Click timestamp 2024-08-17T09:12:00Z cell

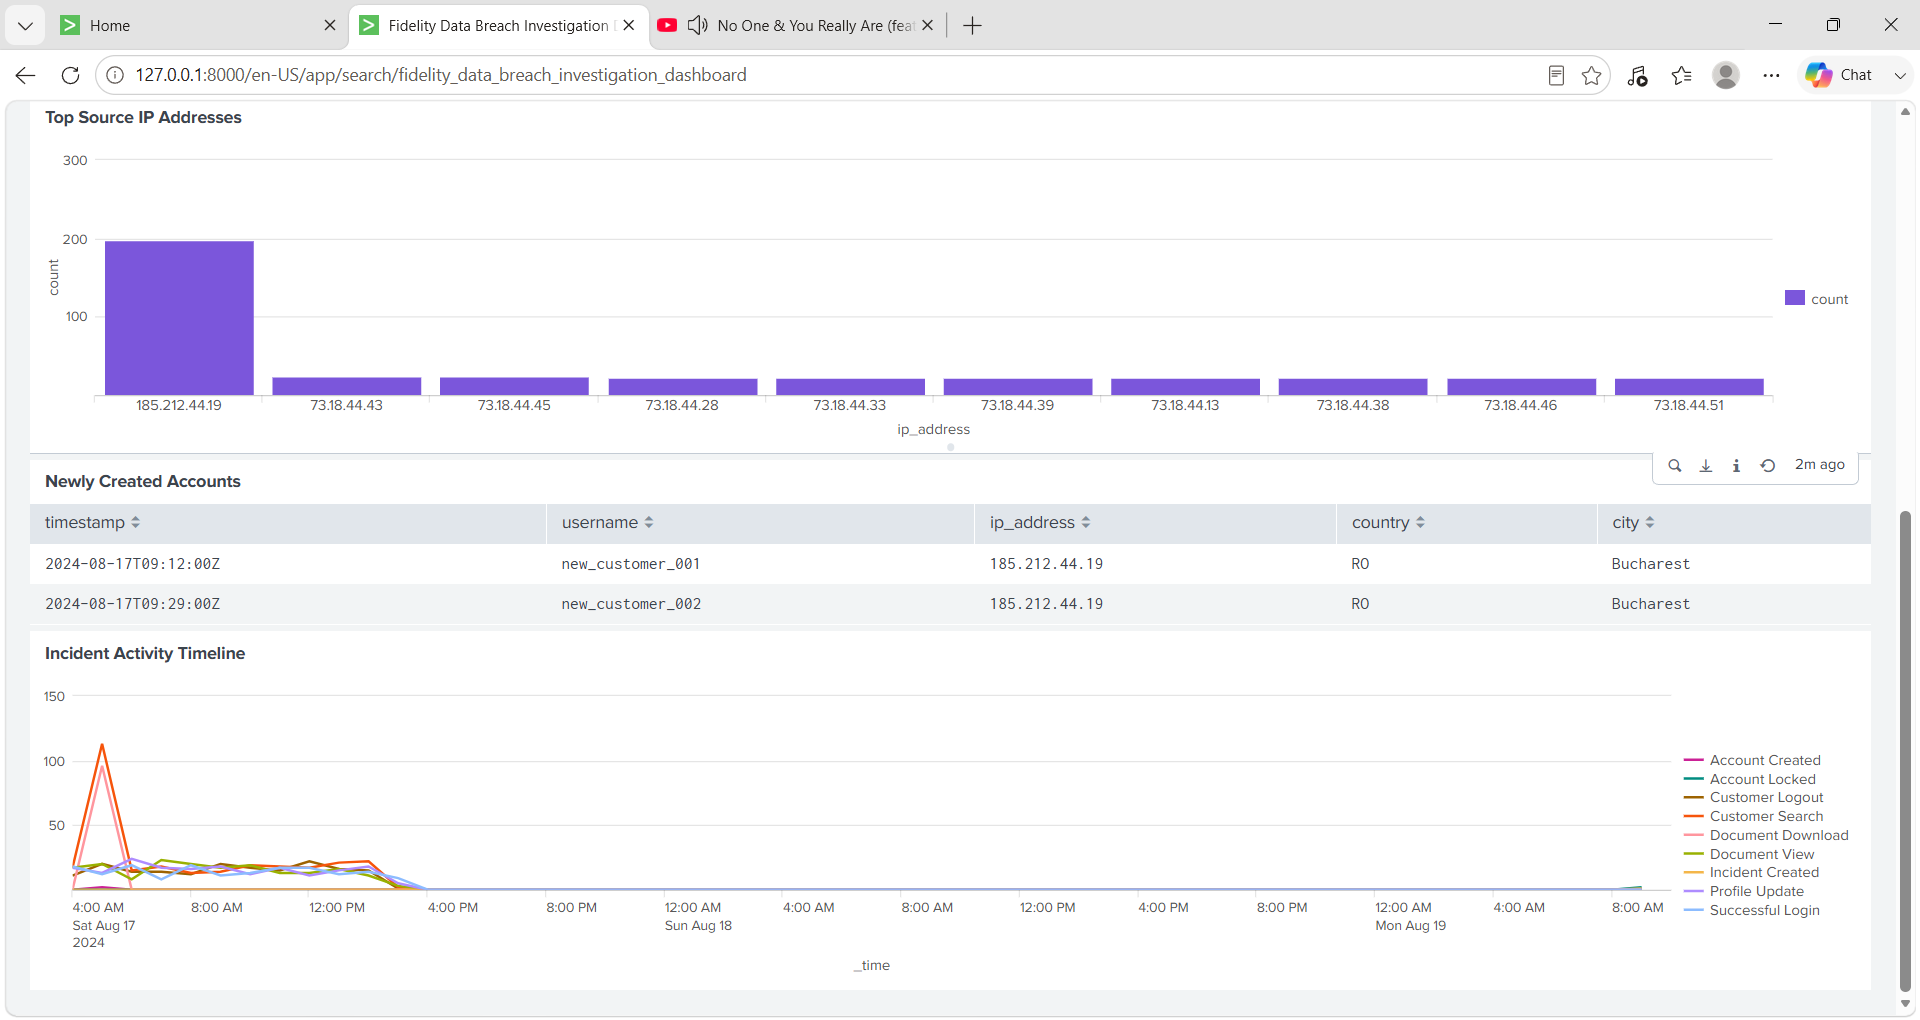coord(132,564)
